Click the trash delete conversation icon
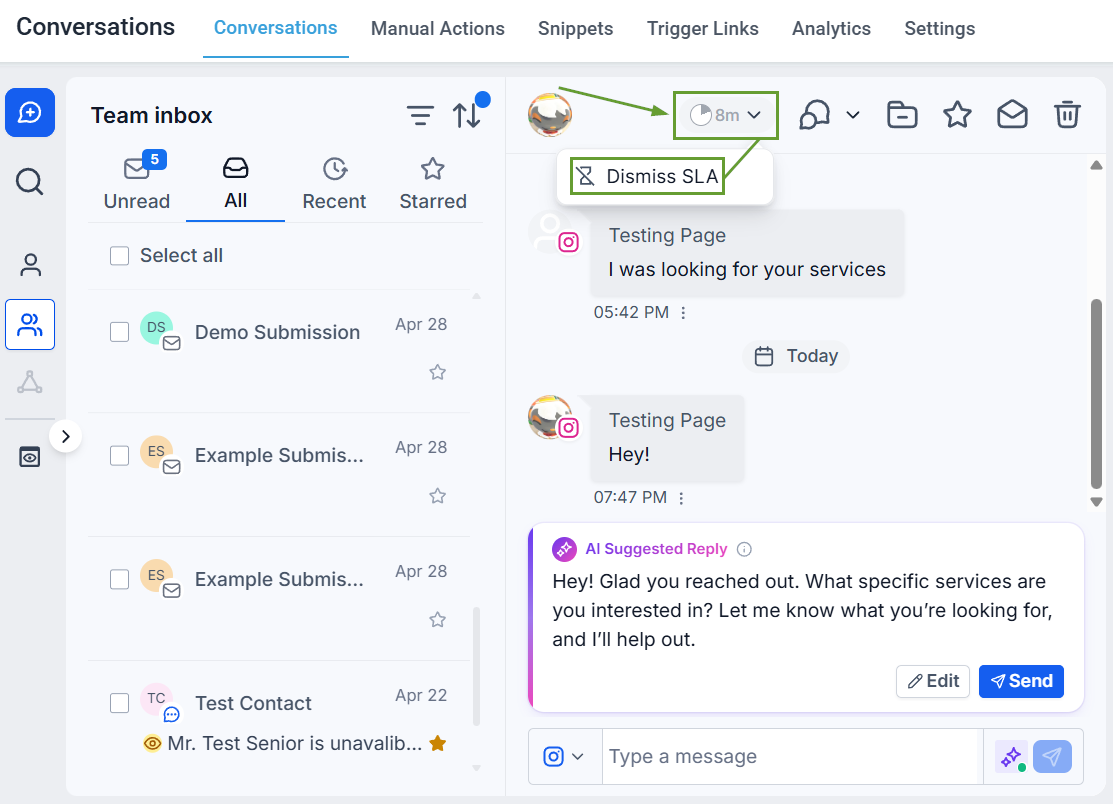The image size is (1113, 804). pos(1066,114)
